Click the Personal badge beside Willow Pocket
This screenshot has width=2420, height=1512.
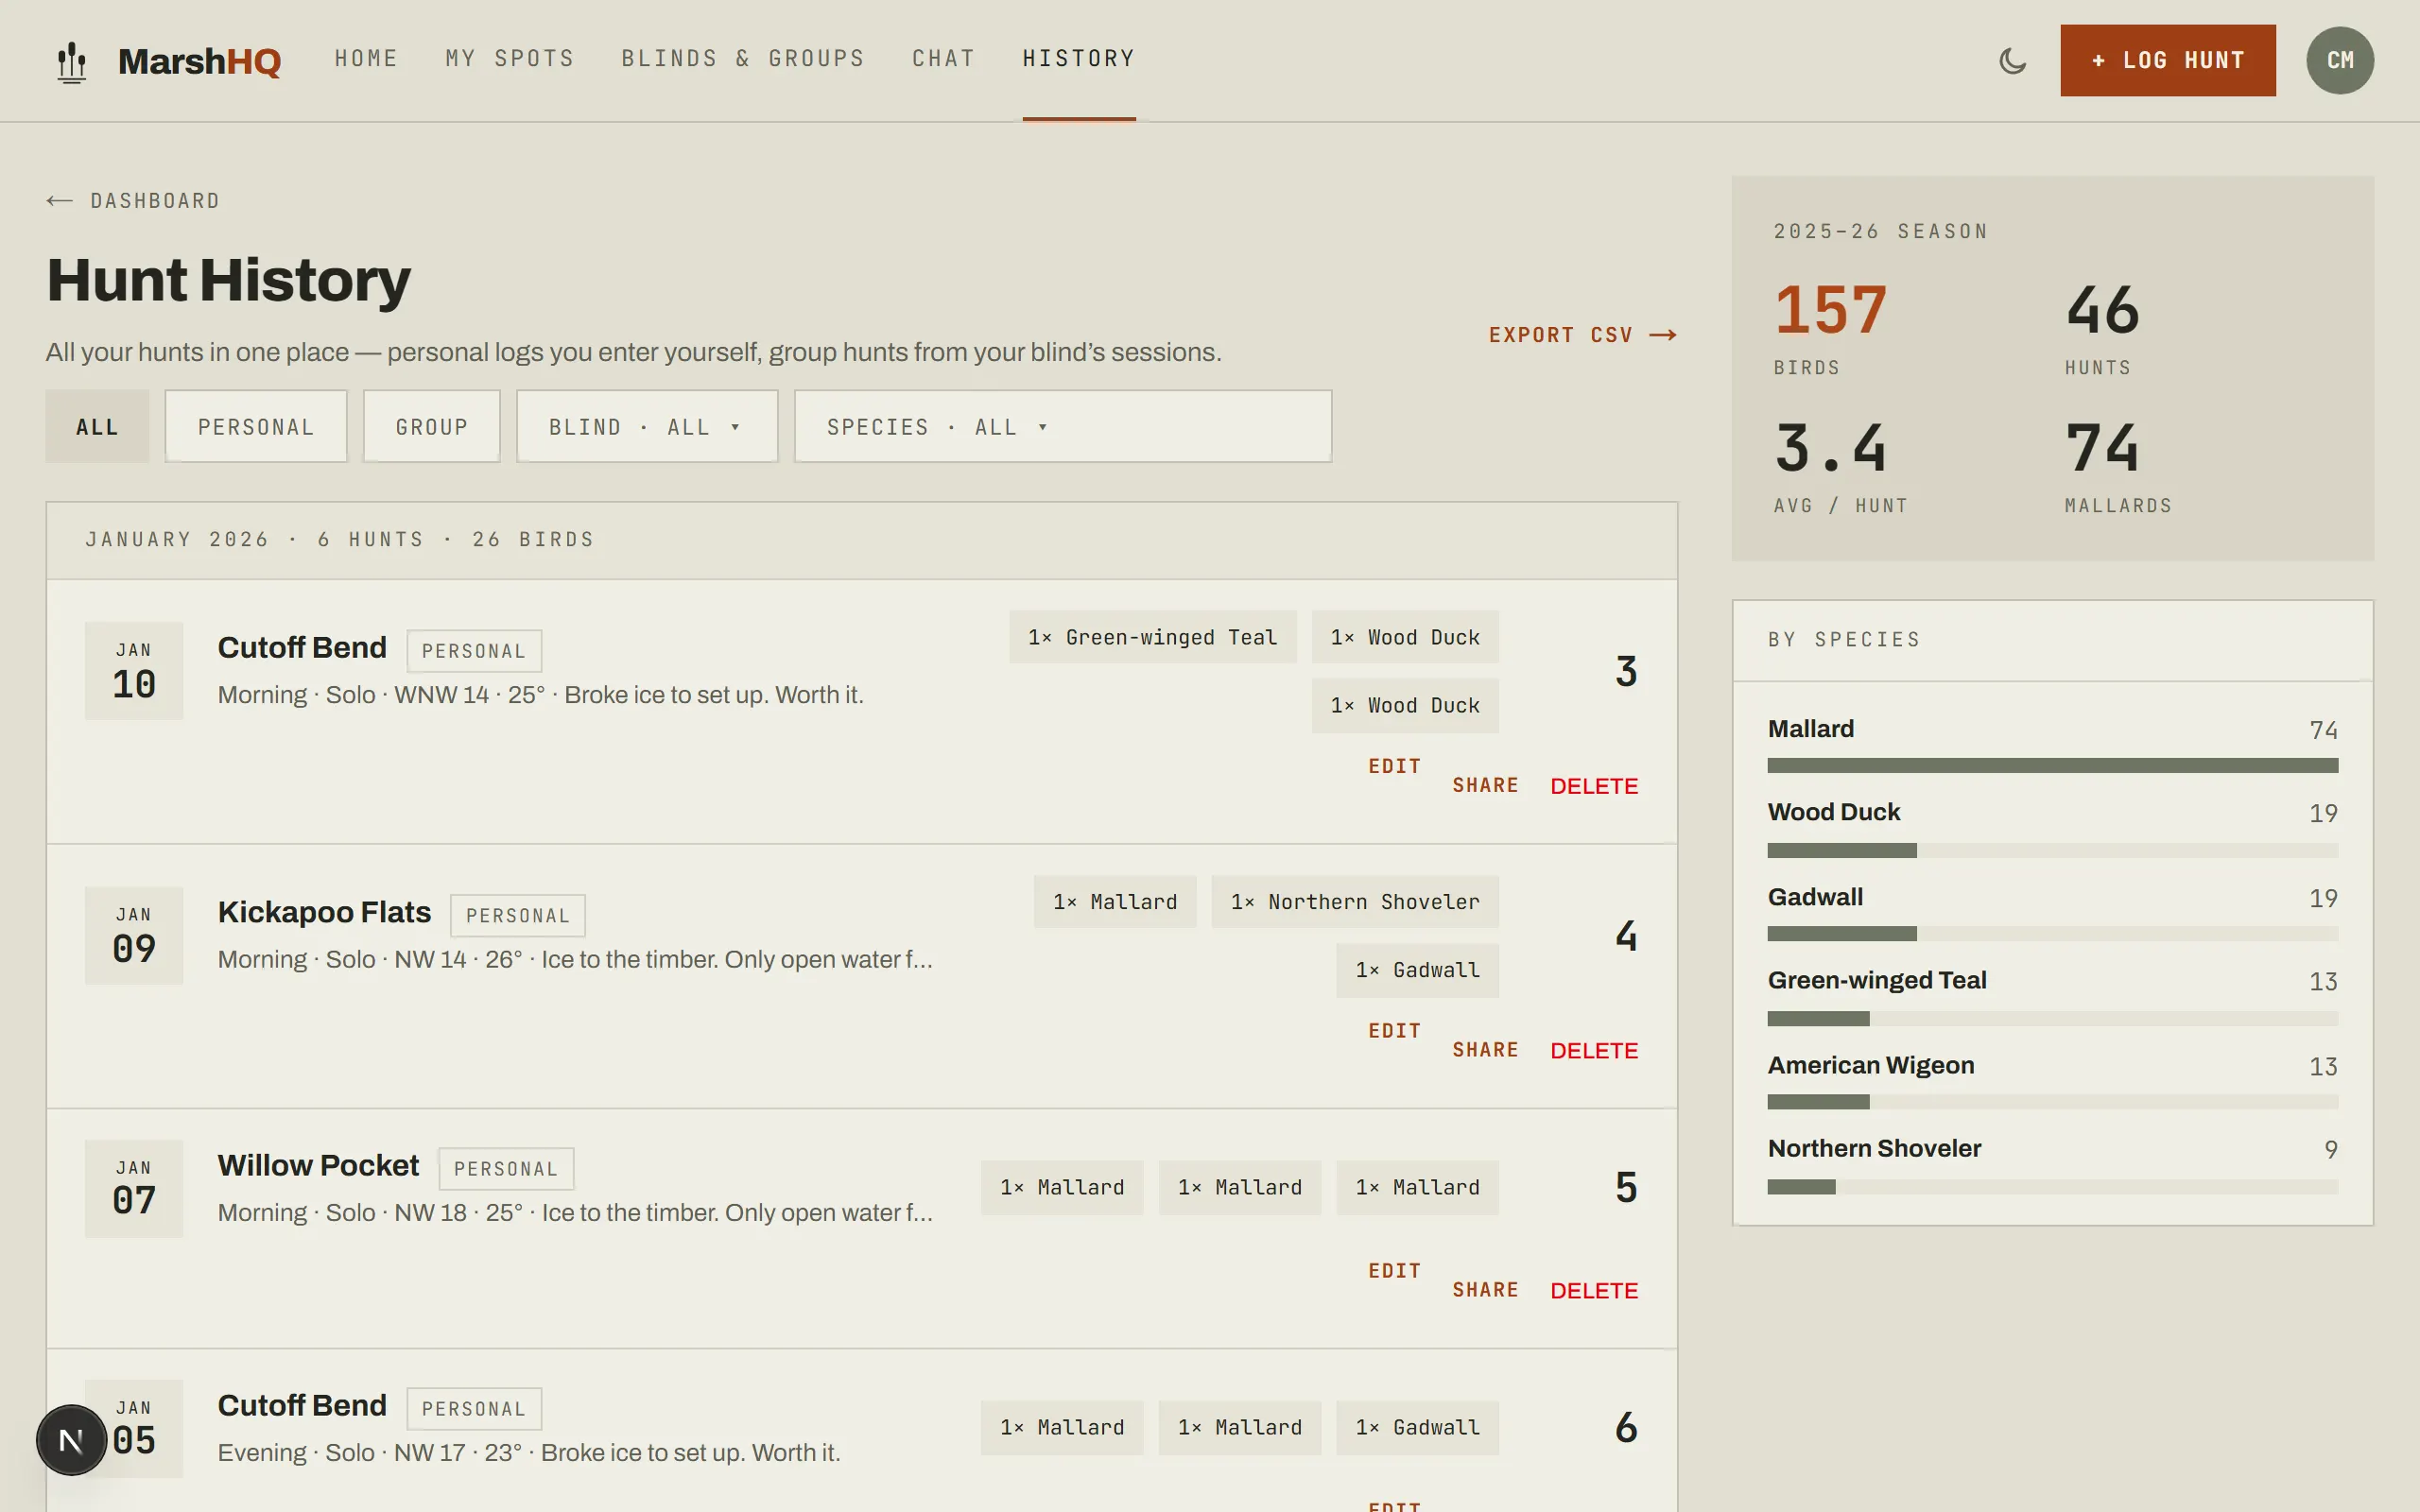click(506, 1168)
